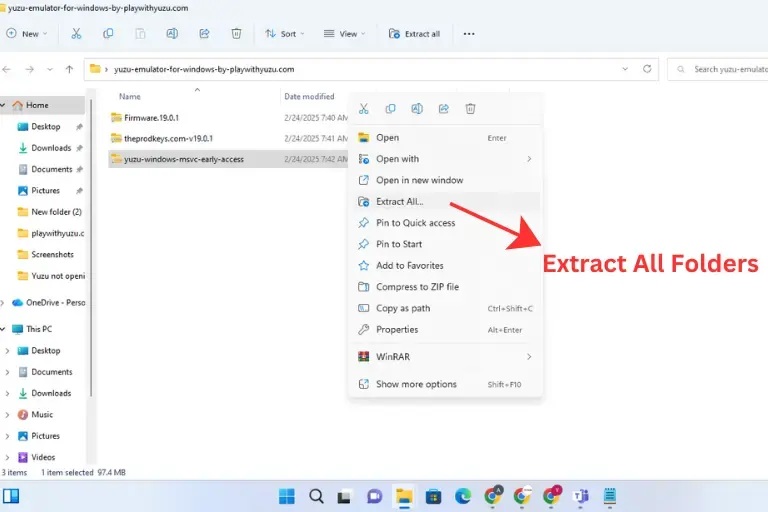Open Microsoft Edge from the taskbar
Screen dimensions: 768x512
pos(463,496)
